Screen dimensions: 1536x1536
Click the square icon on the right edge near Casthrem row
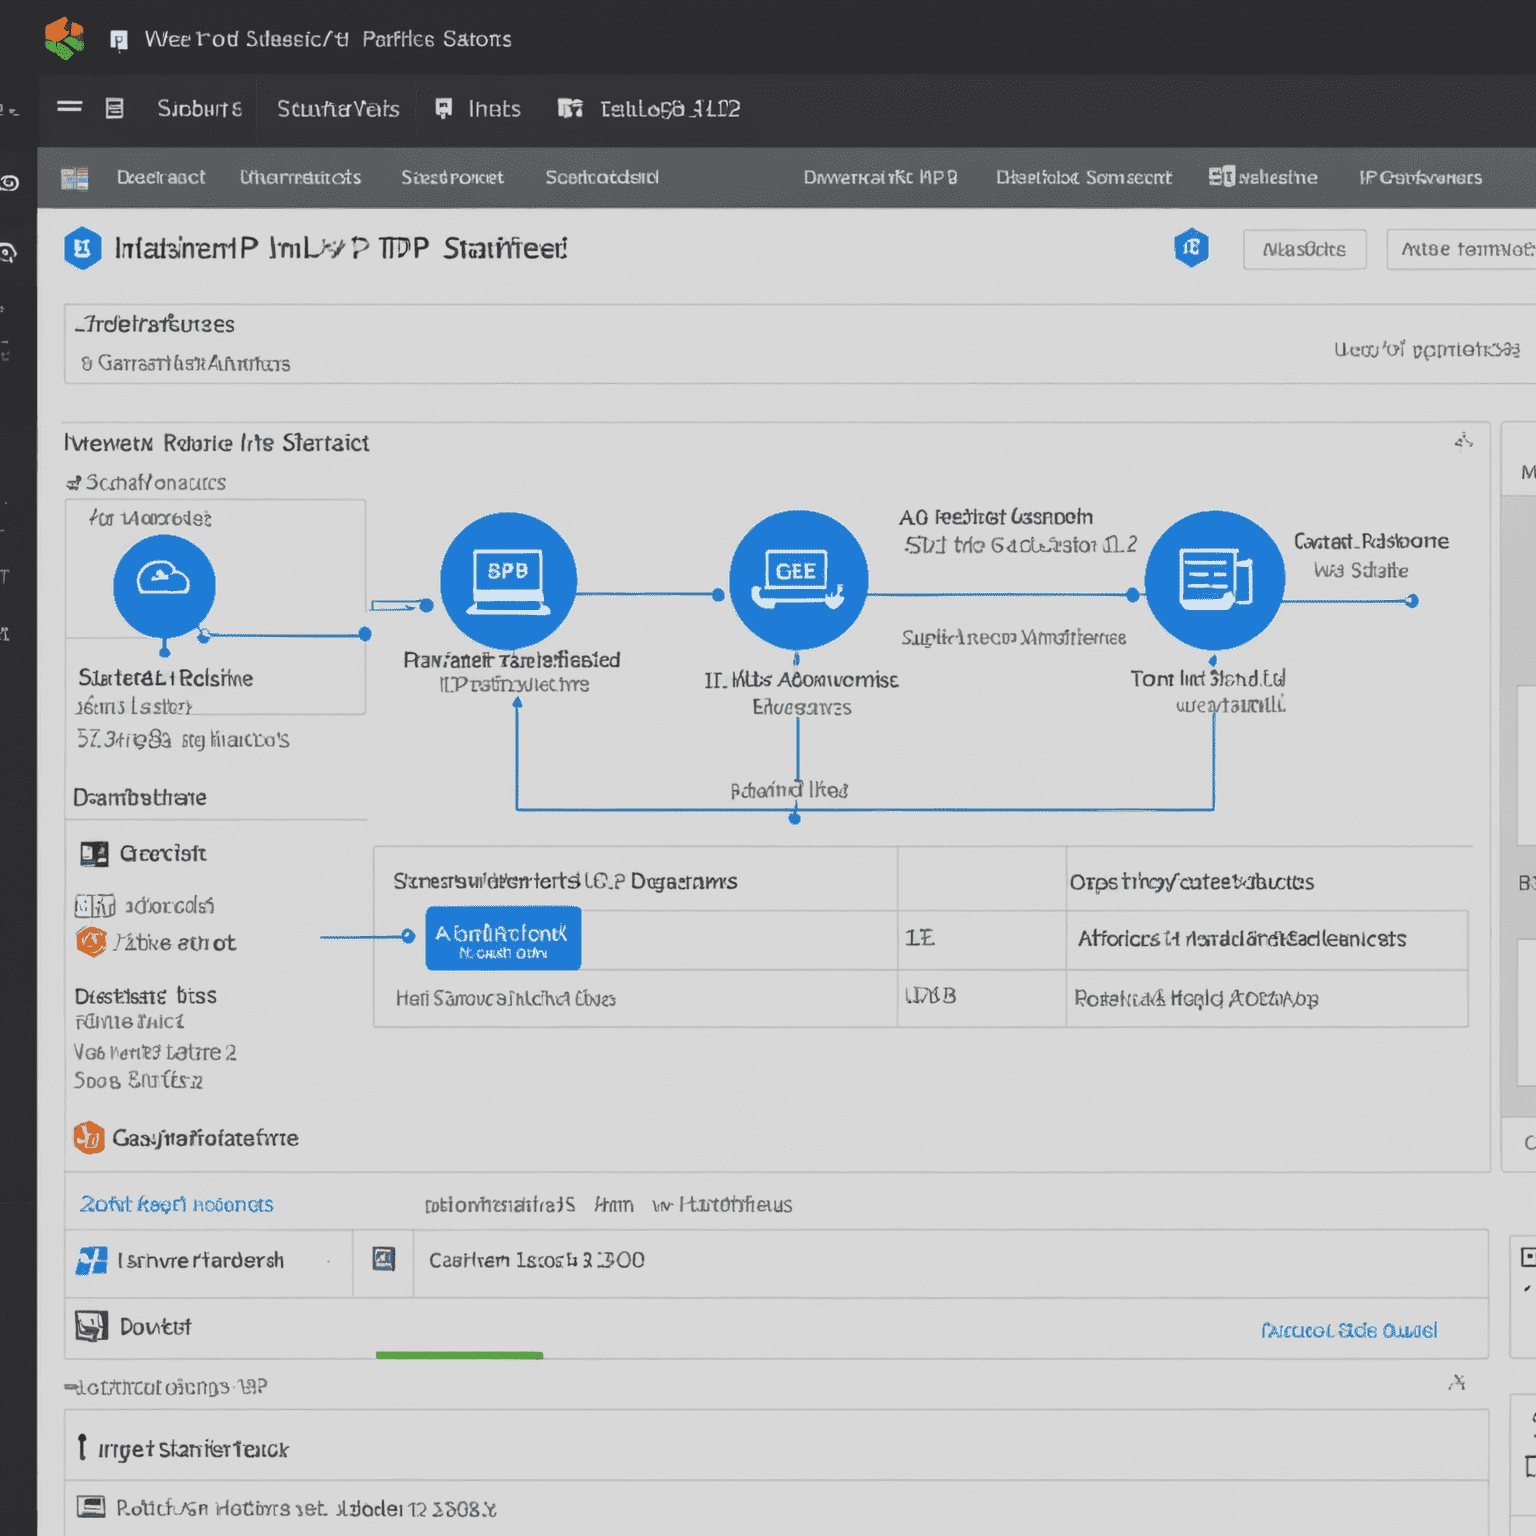pyautogui.click(x=1528, y=1257)
